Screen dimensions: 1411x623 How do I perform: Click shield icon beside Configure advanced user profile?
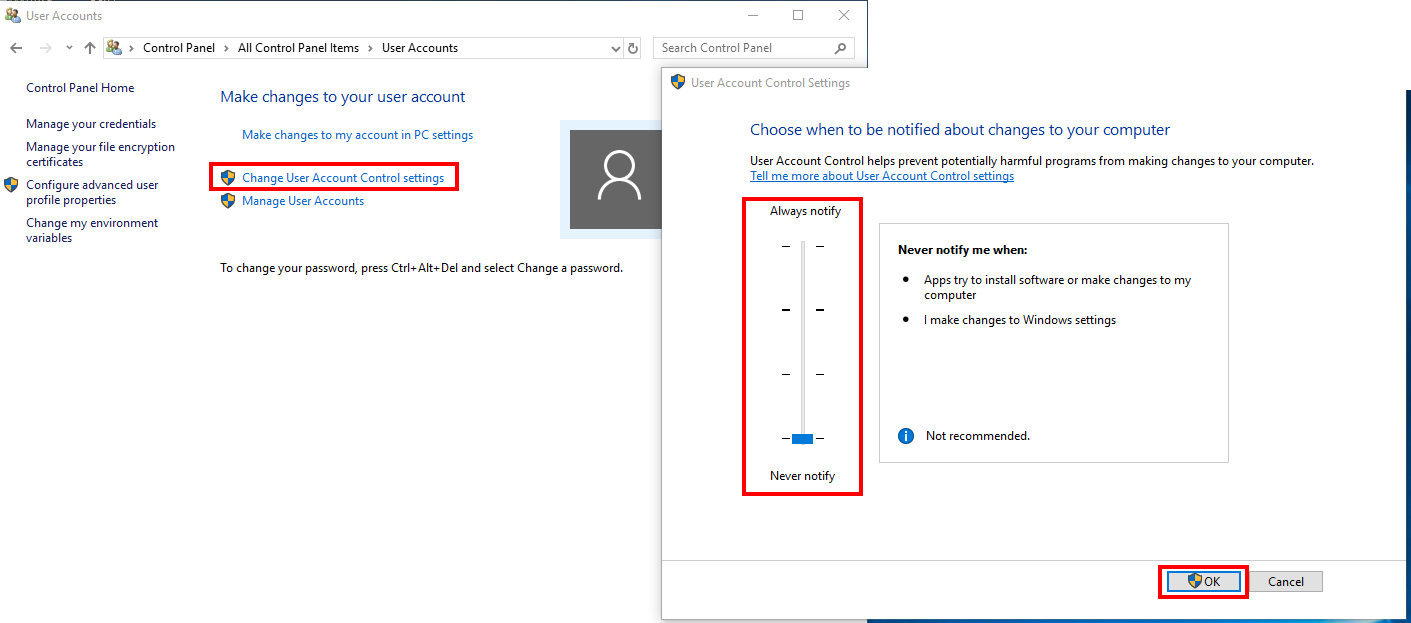pos(12,185)
